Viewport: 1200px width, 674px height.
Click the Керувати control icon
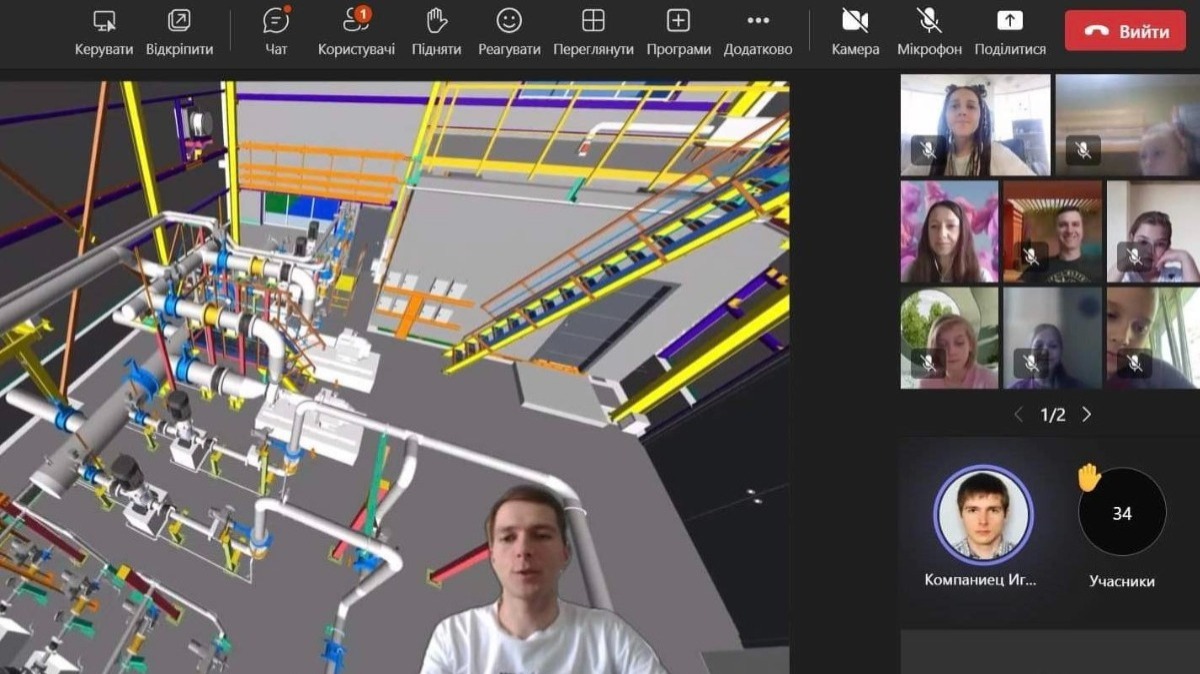(104, 21)
